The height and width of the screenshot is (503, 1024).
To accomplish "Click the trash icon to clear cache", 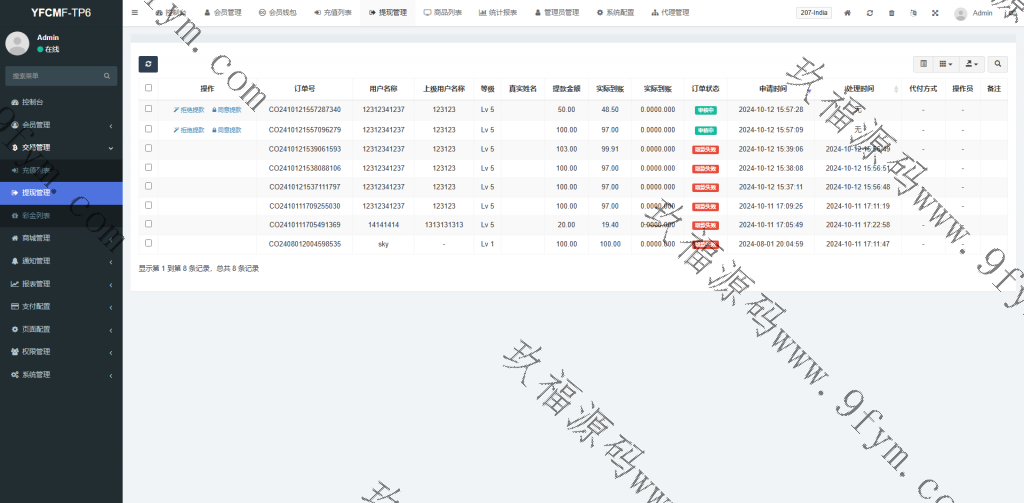I will pyautogui.click(x=891, y=13).
